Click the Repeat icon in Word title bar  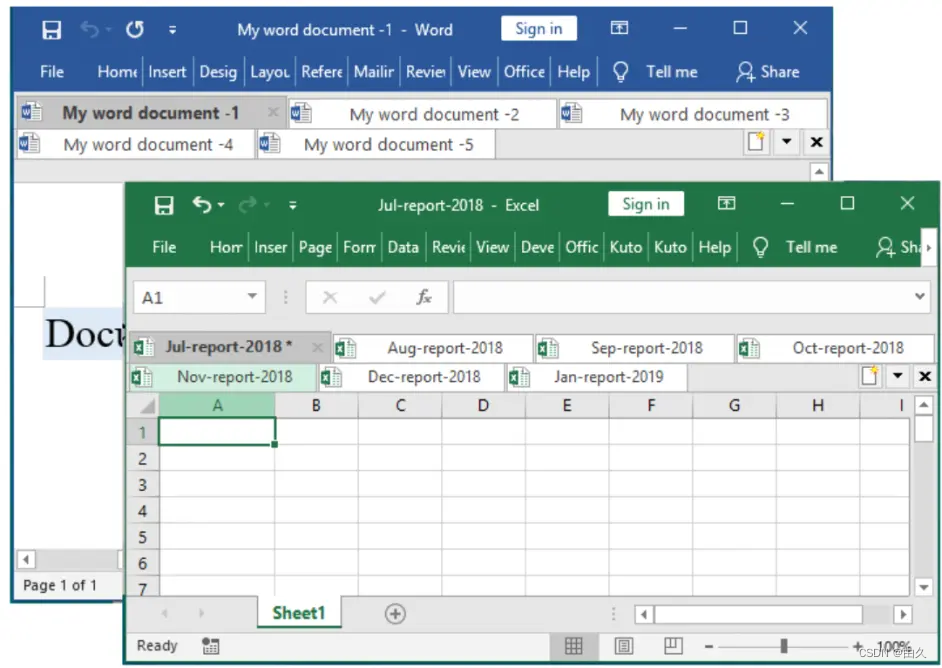(135, 29)
